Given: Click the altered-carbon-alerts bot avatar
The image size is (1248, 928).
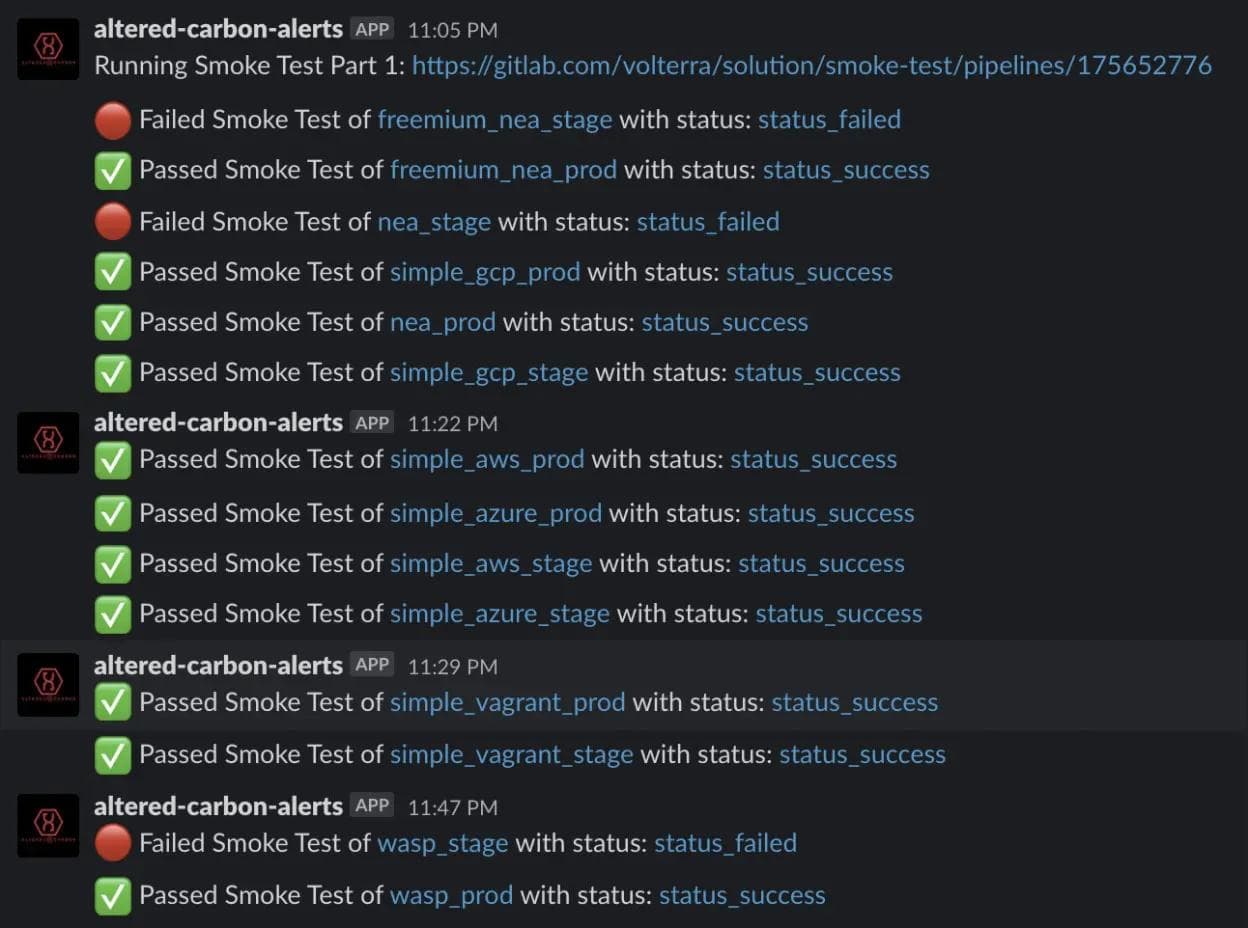Looking at the screenshot, I should coord(47,48).
